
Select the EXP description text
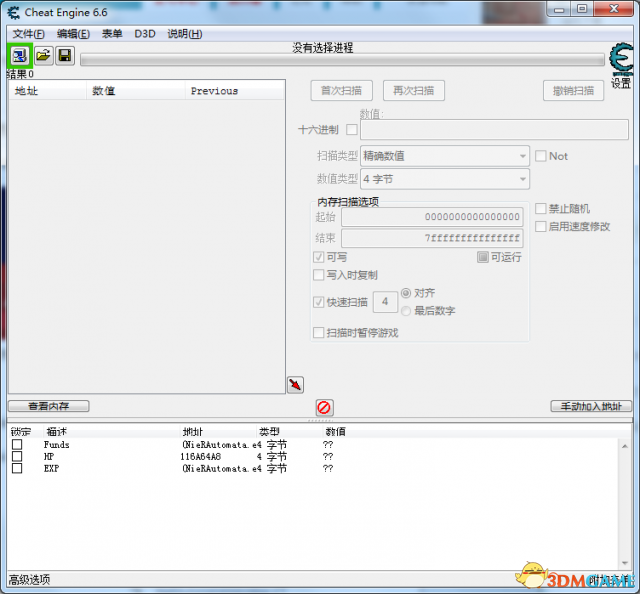tap(51, 468)
